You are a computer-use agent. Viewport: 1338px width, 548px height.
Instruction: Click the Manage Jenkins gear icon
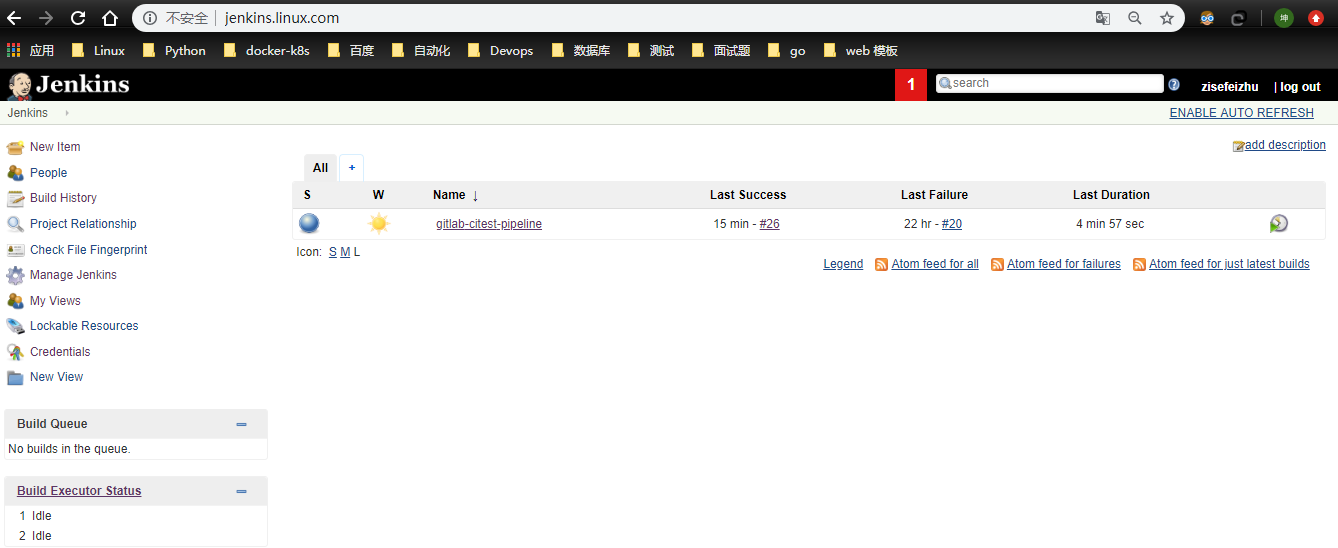[15, 275]
